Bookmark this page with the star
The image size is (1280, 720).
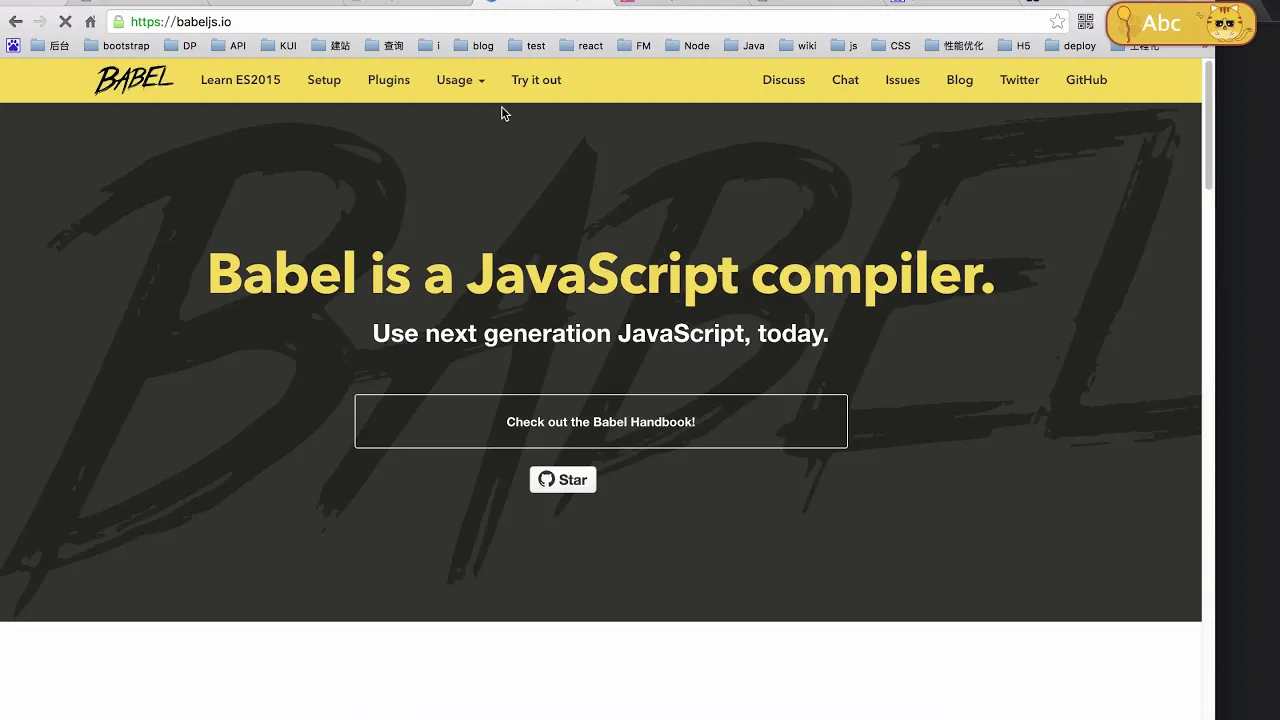click(1057, 21)
